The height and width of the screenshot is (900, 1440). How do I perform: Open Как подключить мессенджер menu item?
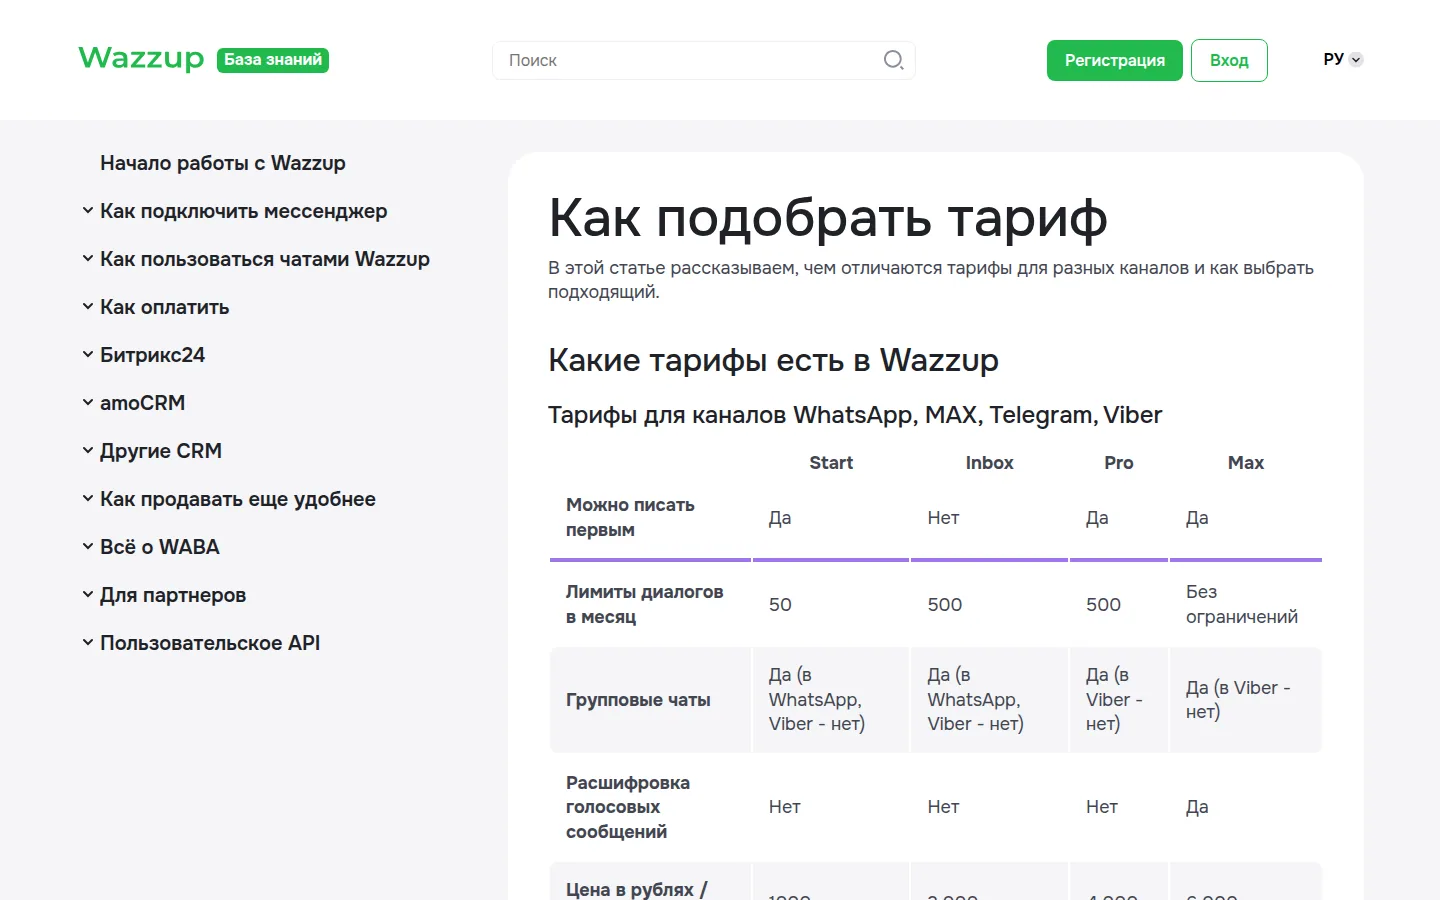243,211
